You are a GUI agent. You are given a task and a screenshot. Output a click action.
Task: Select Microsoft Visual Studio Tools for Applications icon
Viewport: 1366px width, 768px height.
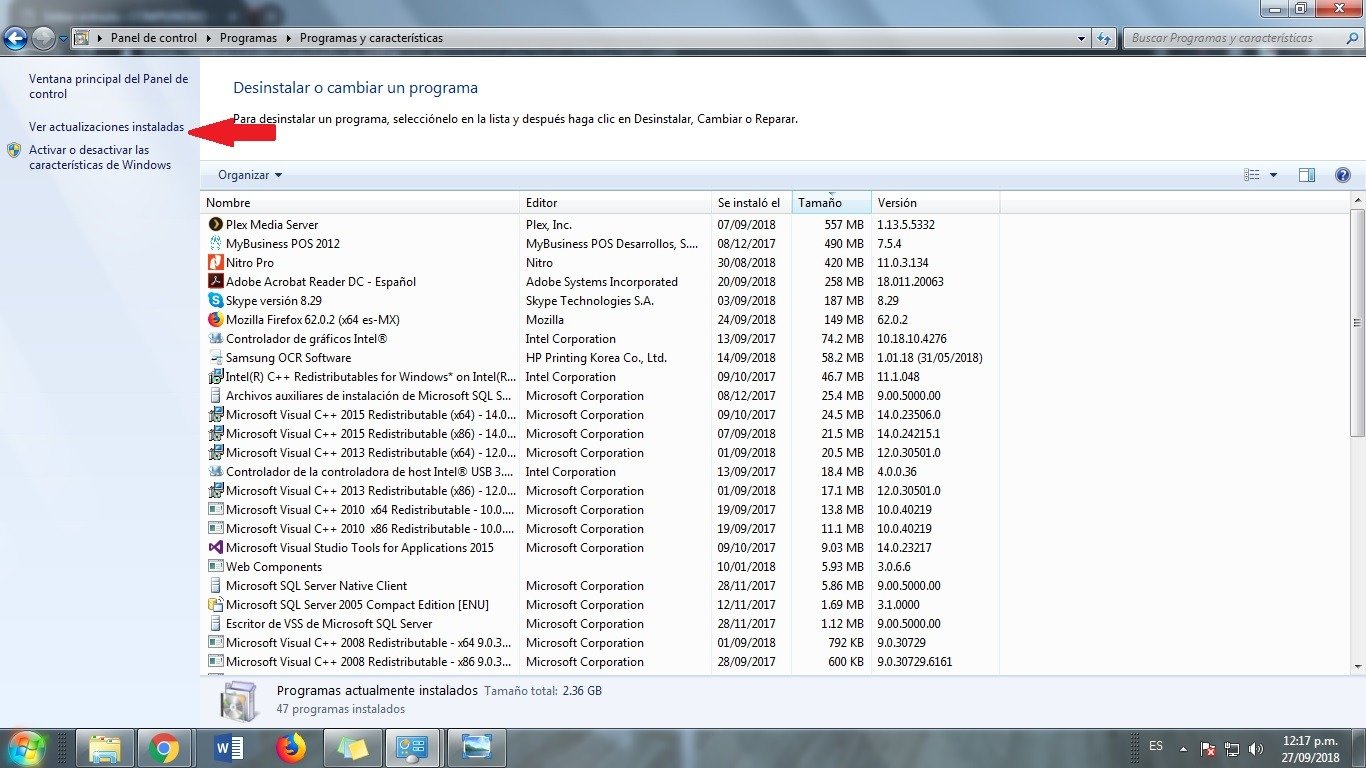216,548
